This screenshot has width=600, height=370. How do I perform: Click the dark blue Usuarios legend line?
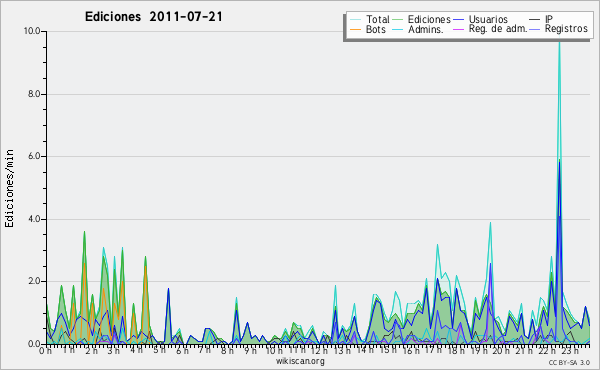458,20
